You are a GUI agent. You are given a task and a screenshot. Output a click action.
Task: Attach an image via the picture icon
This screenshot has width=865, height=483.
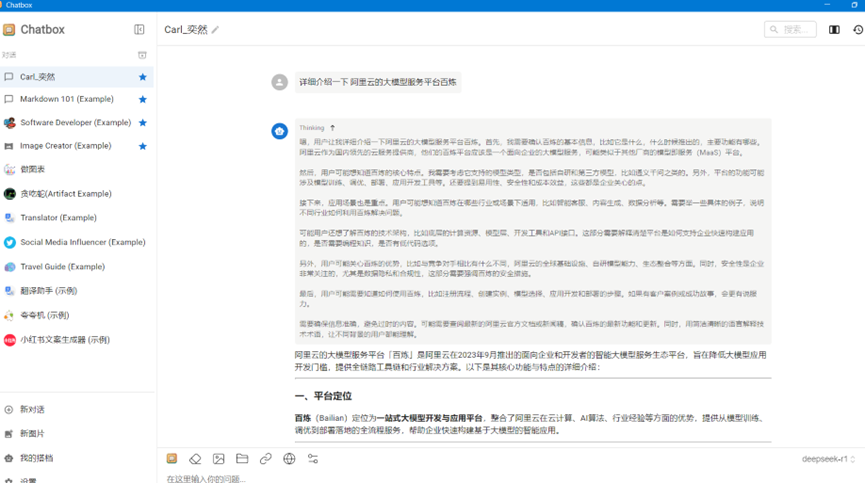[x=218, y=459]
